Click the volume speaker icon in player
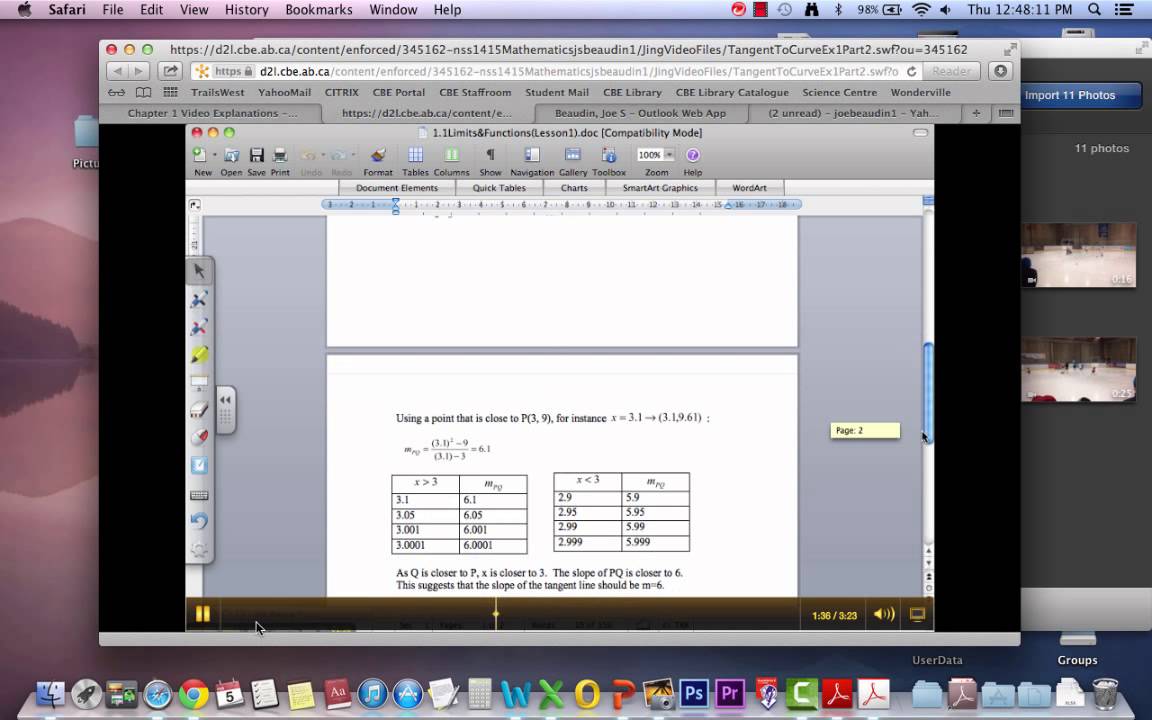Screen dimensions: 1152x720 point(885,614)
